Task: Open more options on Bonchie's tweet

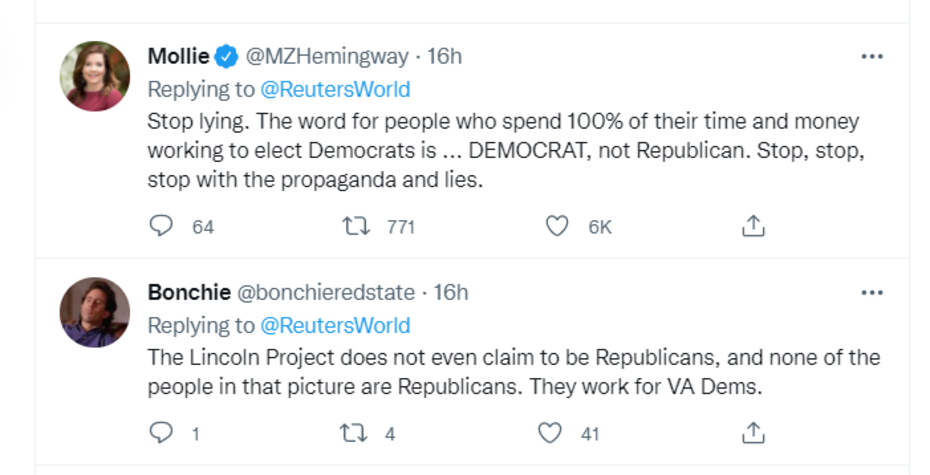Action: [x=872, y=292]
